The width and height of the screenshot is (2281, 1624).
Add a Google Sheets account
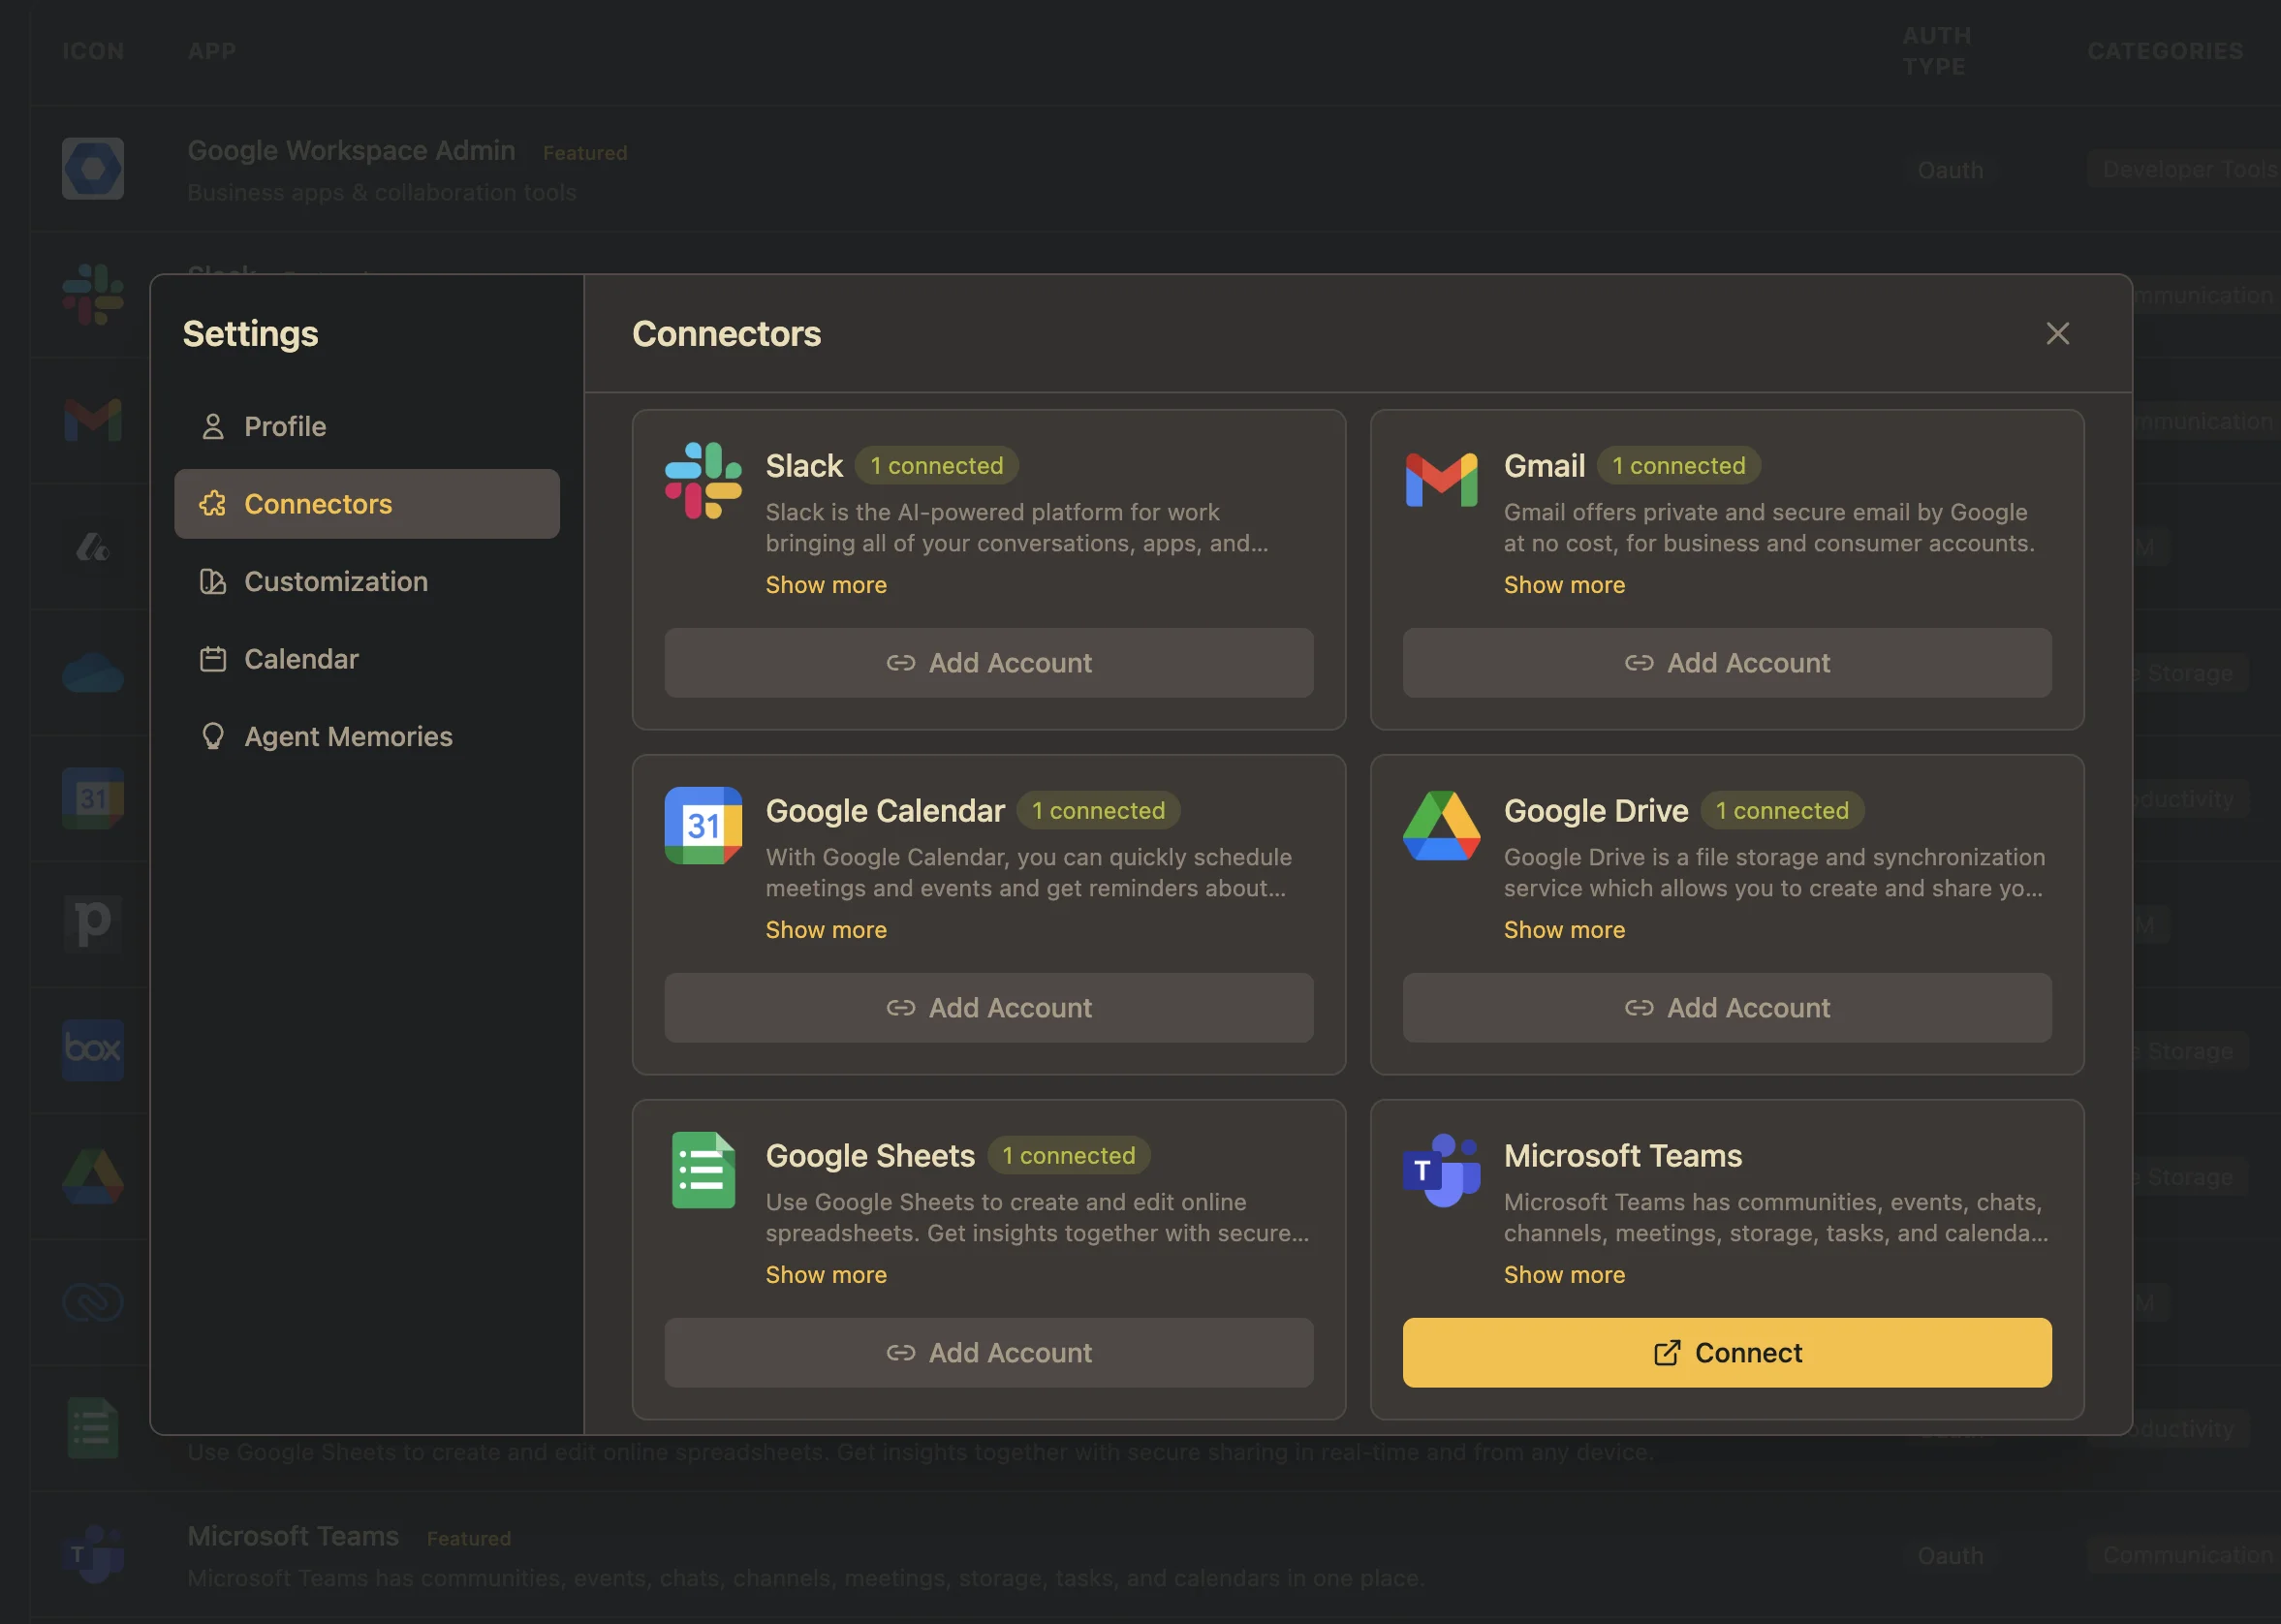(989, 1353)
